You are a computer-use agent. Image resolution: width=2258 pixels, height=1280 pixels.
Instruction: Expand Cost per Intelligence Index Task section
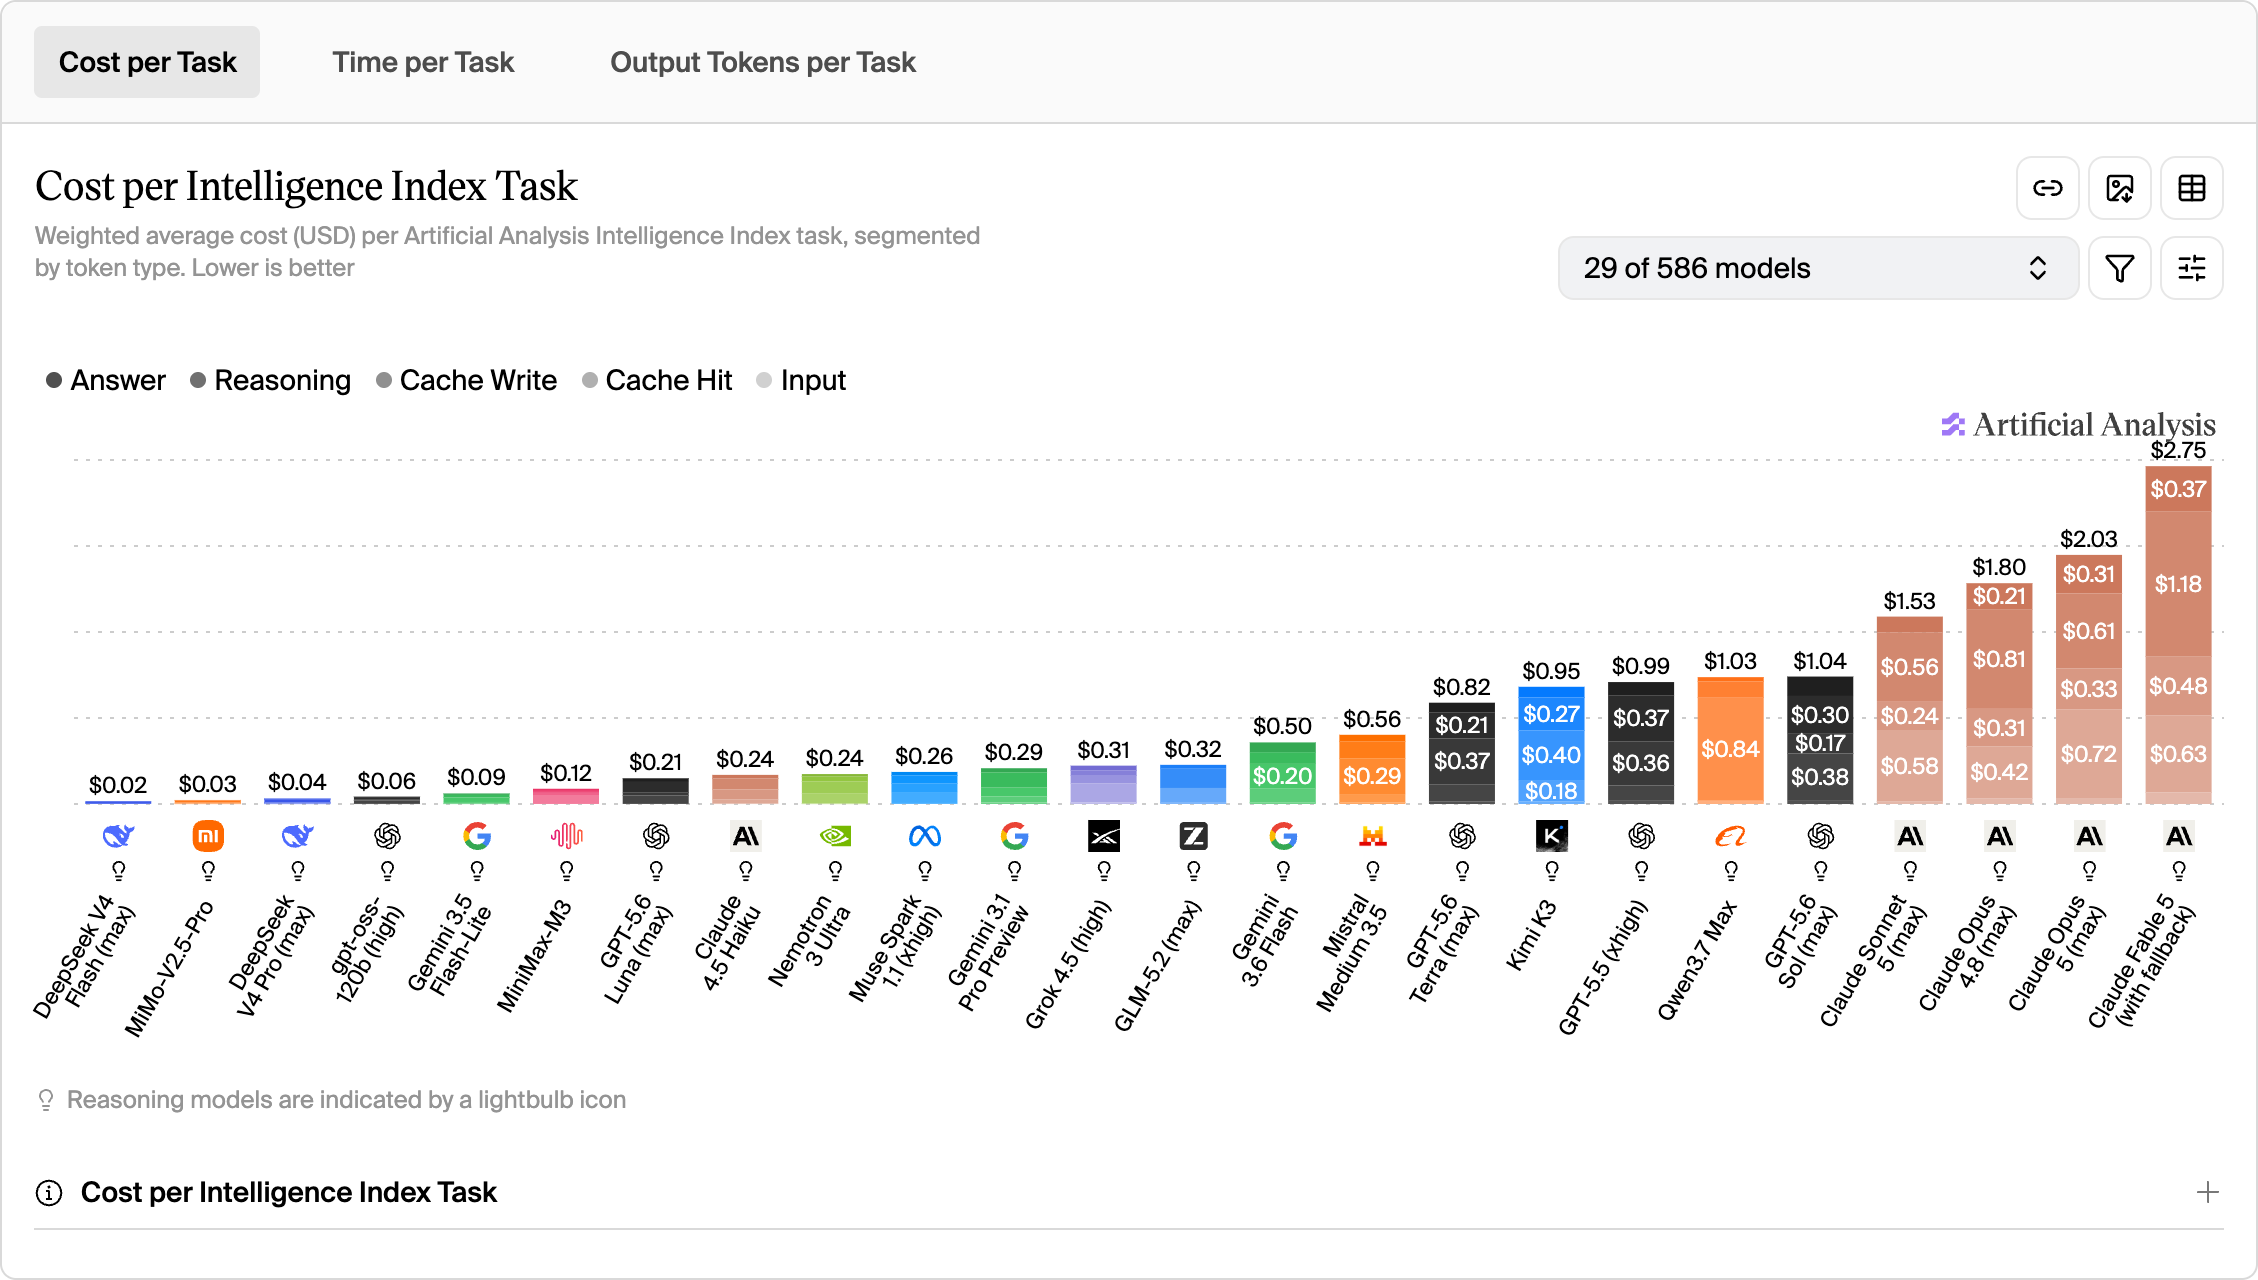2207,1192
